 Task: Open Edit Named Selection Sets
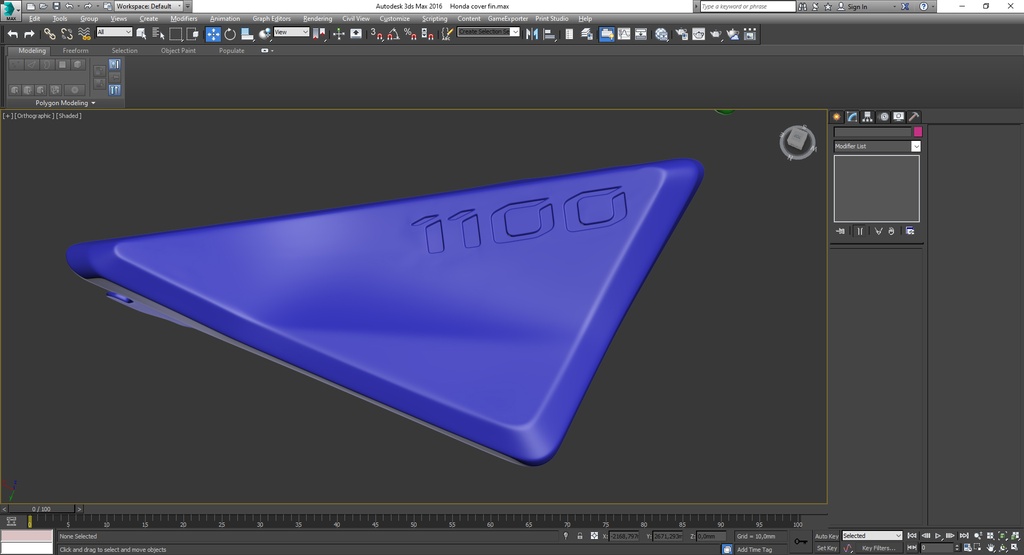pos(447,34)
